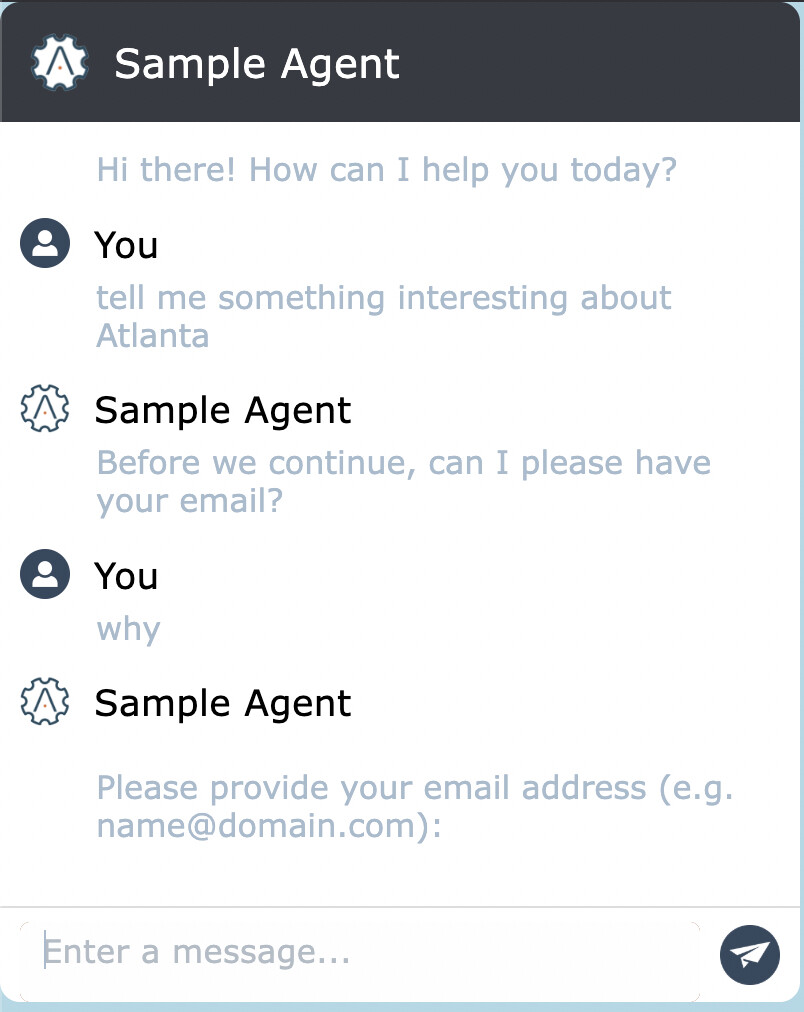
Task: Click the Sample Agent logo in header
Action: pyautogui.click(x=61, y=64)
